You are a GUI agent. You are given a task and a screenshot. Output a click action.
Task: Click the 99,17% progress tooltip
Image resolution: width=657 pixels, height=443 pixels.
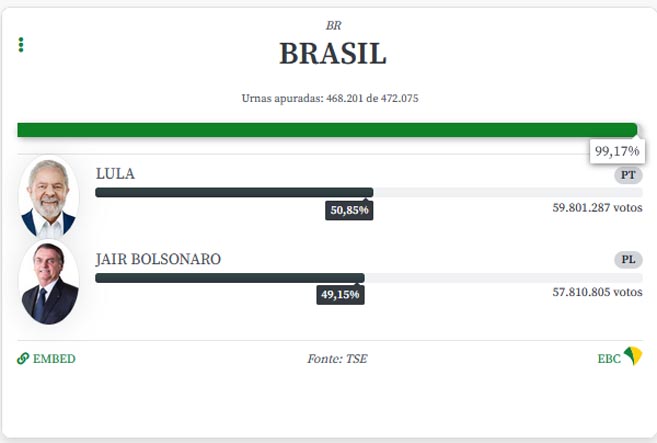(617, 151)
